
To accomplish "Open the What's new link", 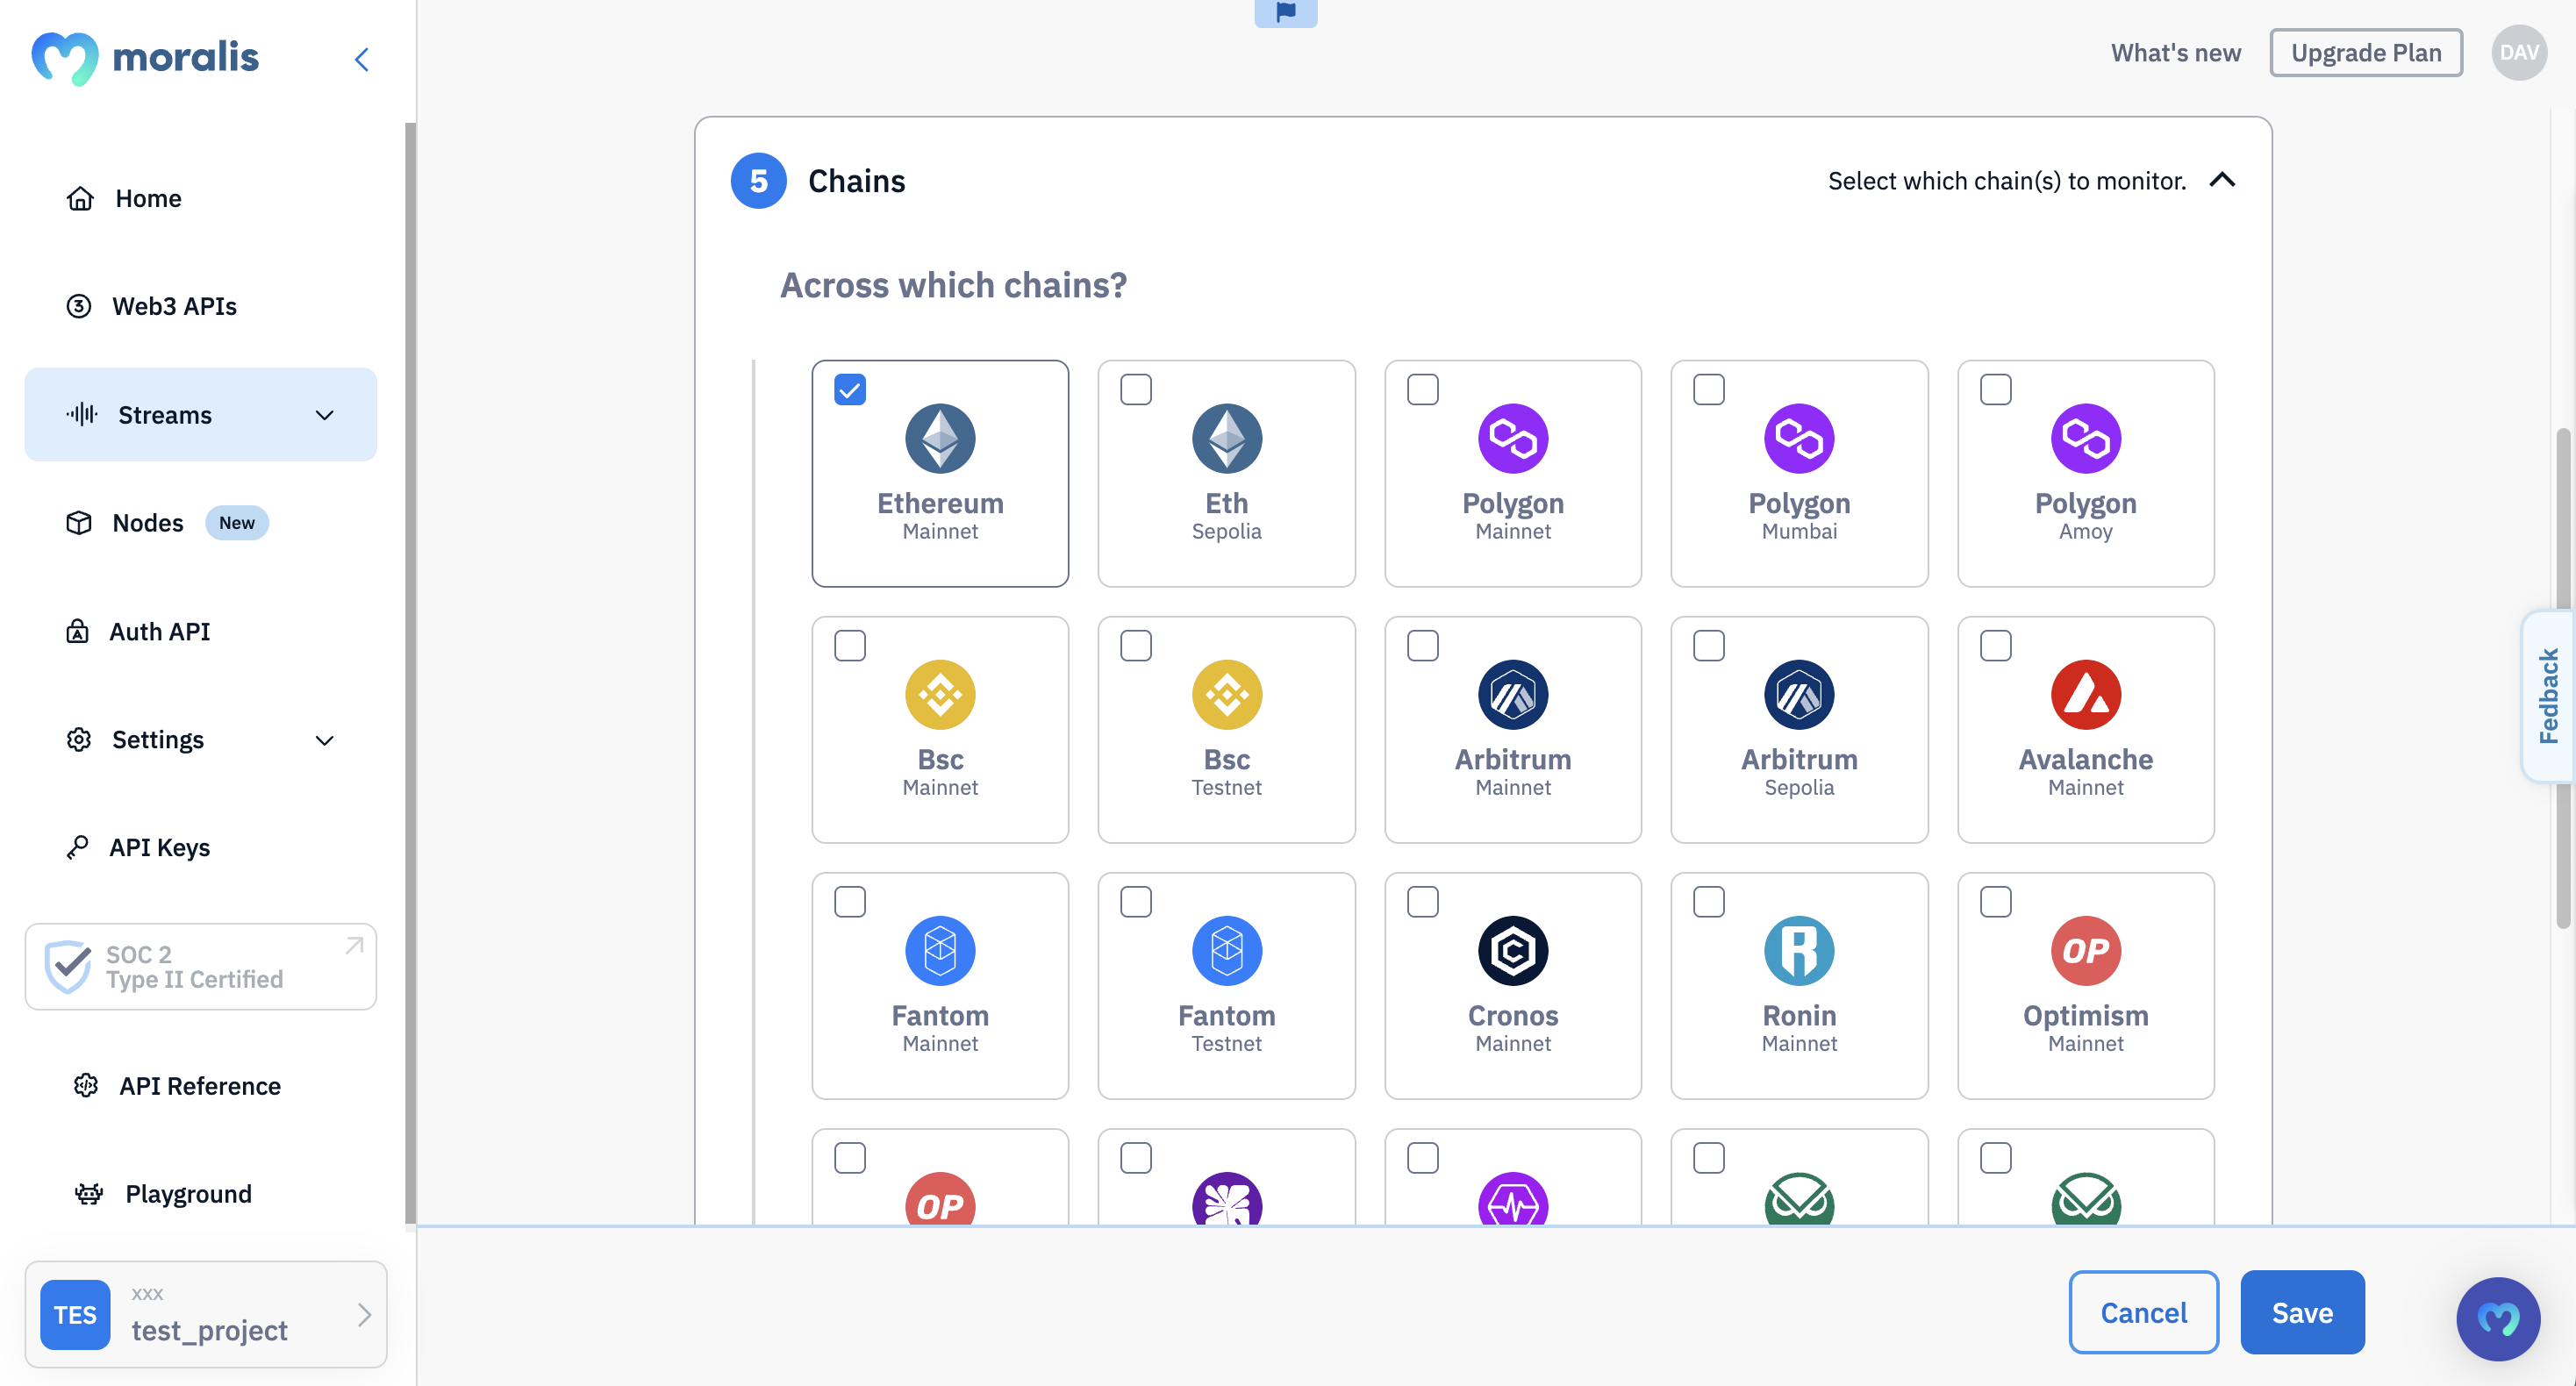I will coord(2175,52).
